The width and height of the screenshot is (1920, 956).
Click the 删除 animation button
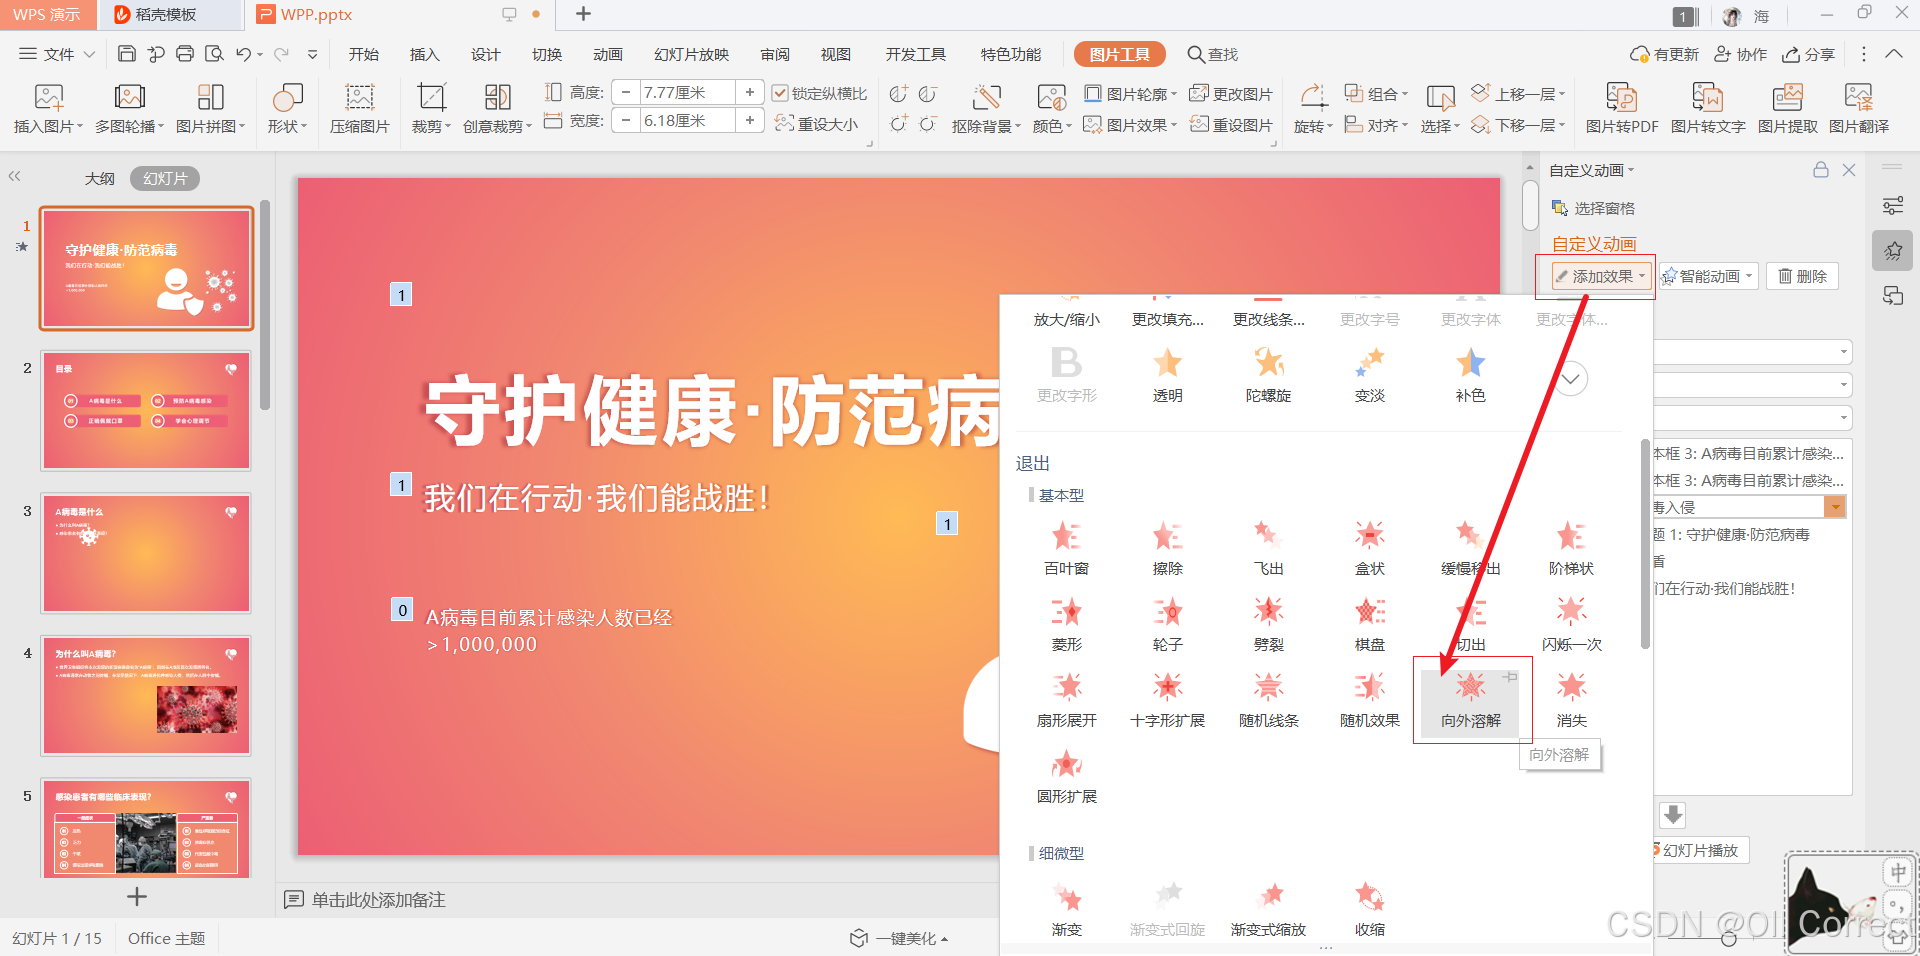pos(1802,276)
